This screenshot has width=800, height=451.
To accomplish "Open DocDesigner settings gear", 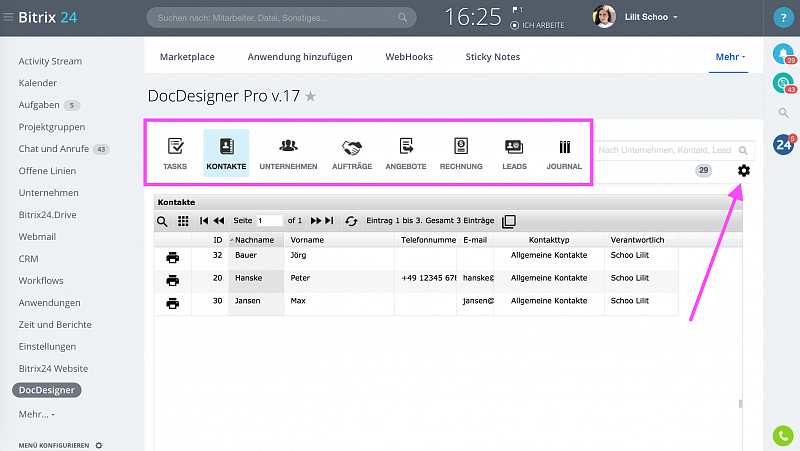I will [744, 170].
